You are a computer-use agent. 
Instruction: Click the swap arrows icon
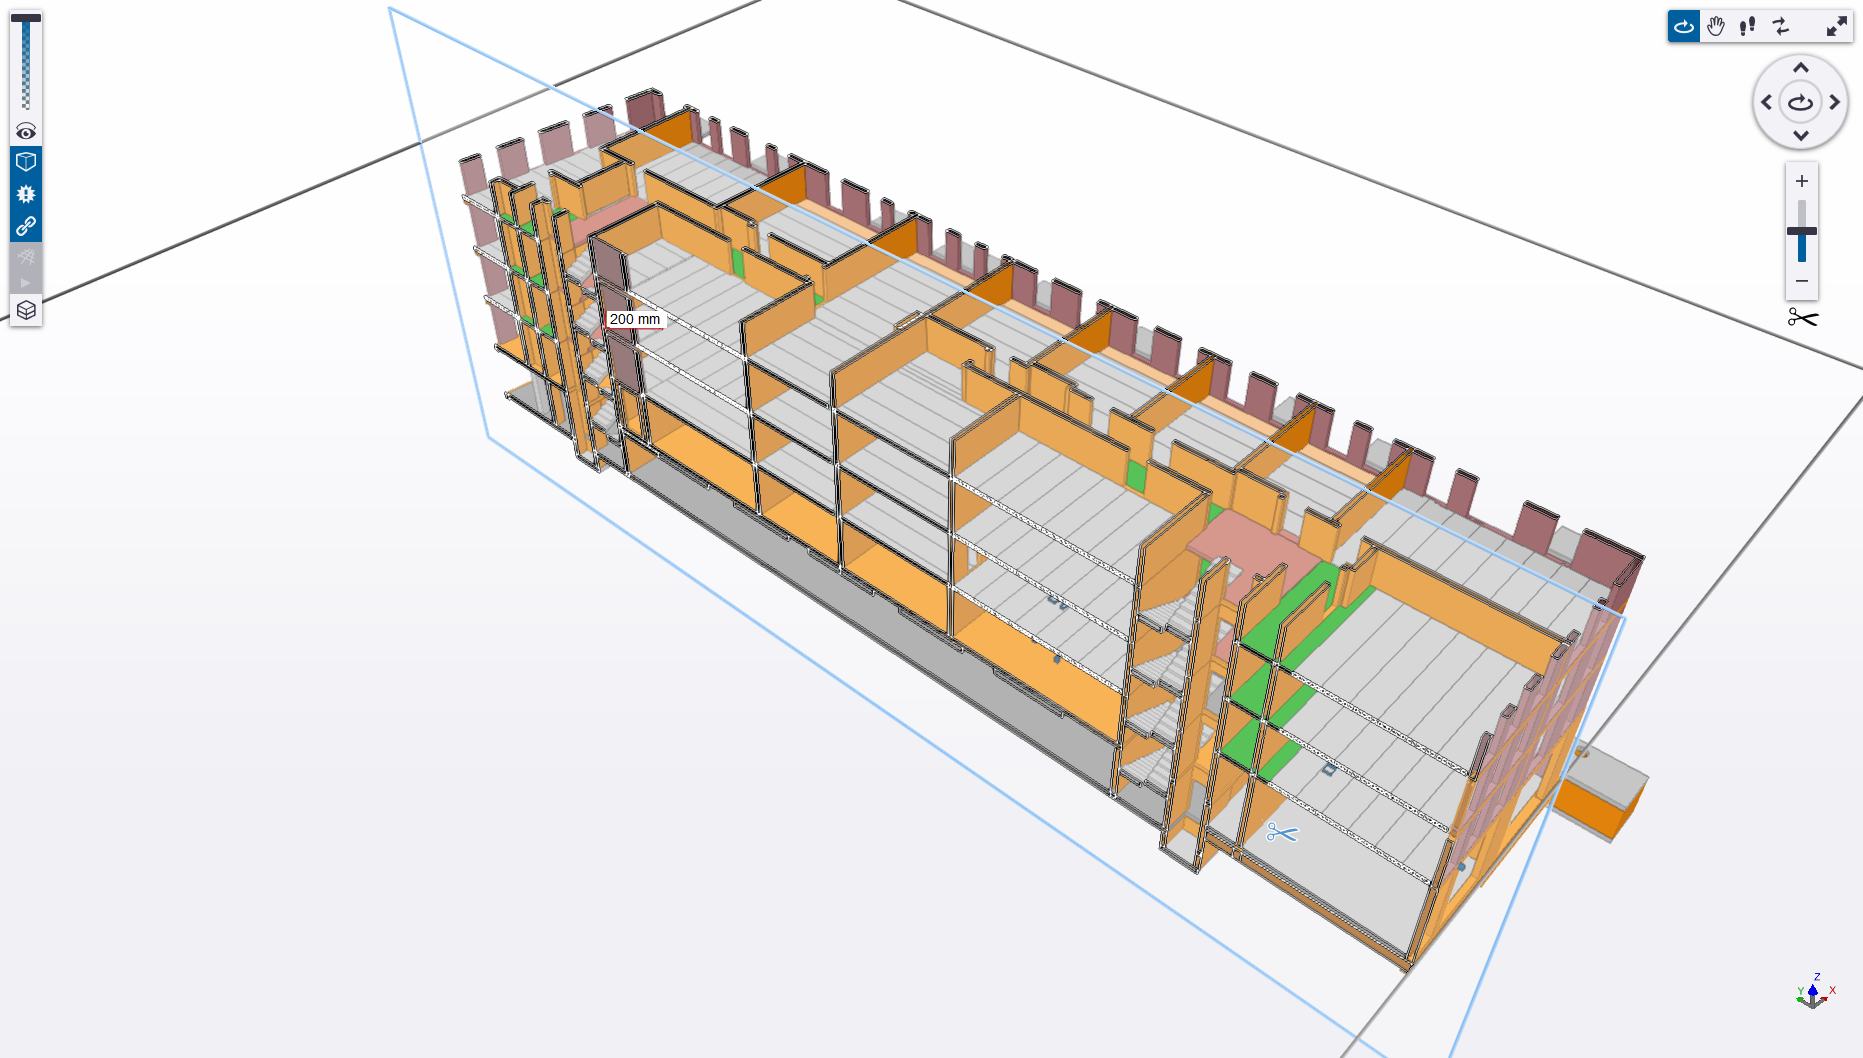click(1781, 27)
